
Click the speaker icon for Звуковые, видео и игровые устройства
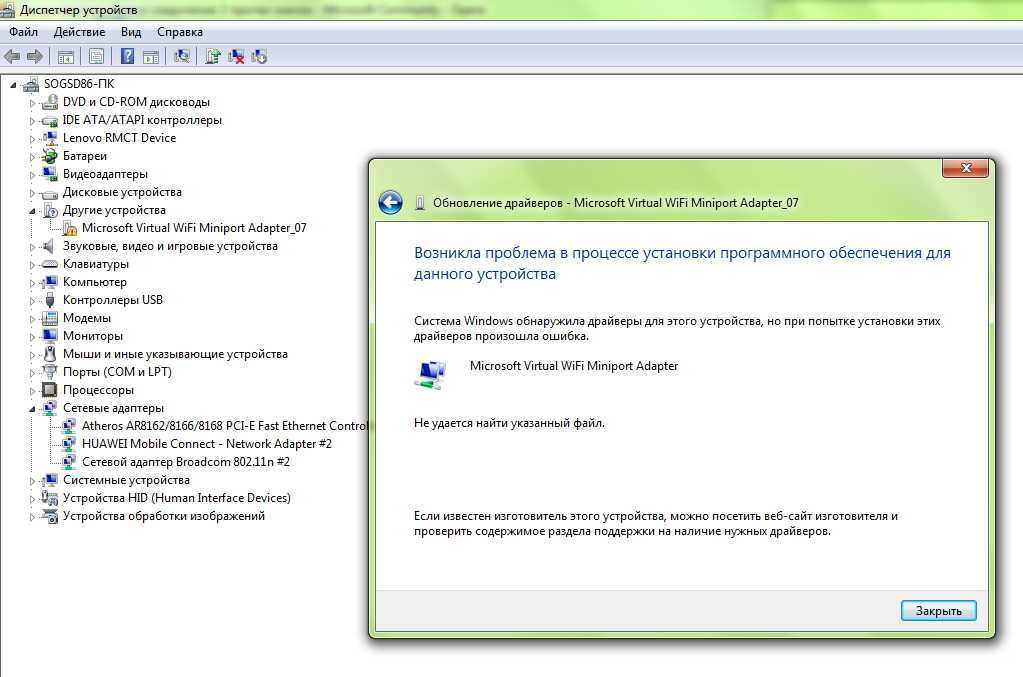(x=48, y=246)
